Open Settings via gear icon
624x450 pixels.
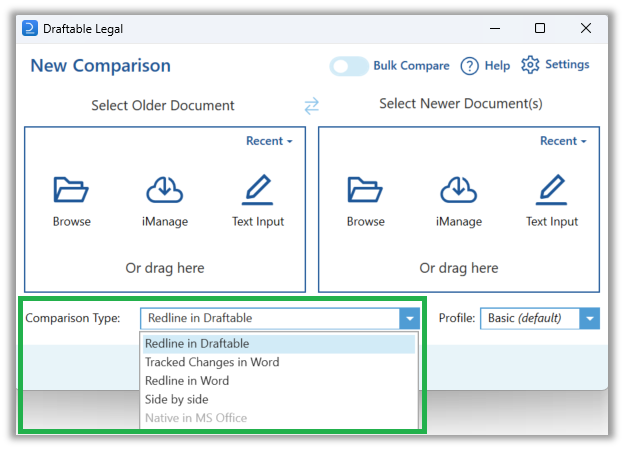pyautogui.click(x=530, y=65)
